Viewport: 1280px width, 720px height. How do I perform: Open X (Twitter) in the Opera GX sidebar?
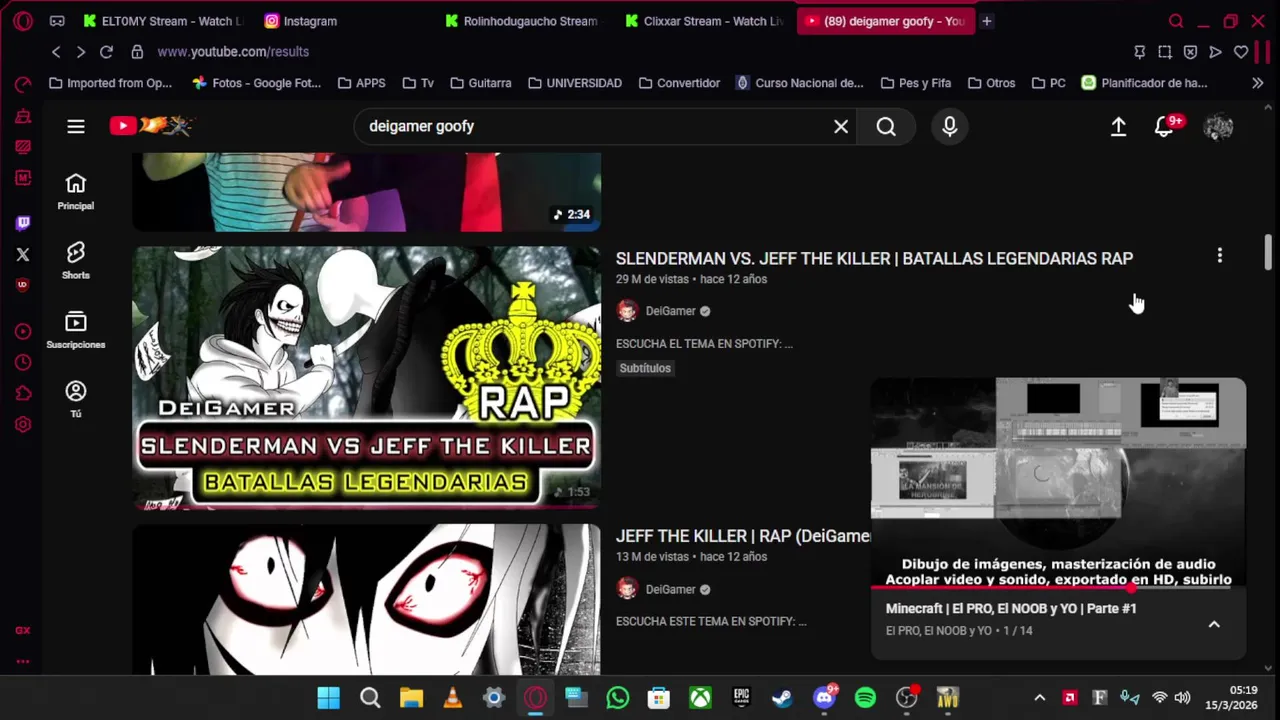23,255
